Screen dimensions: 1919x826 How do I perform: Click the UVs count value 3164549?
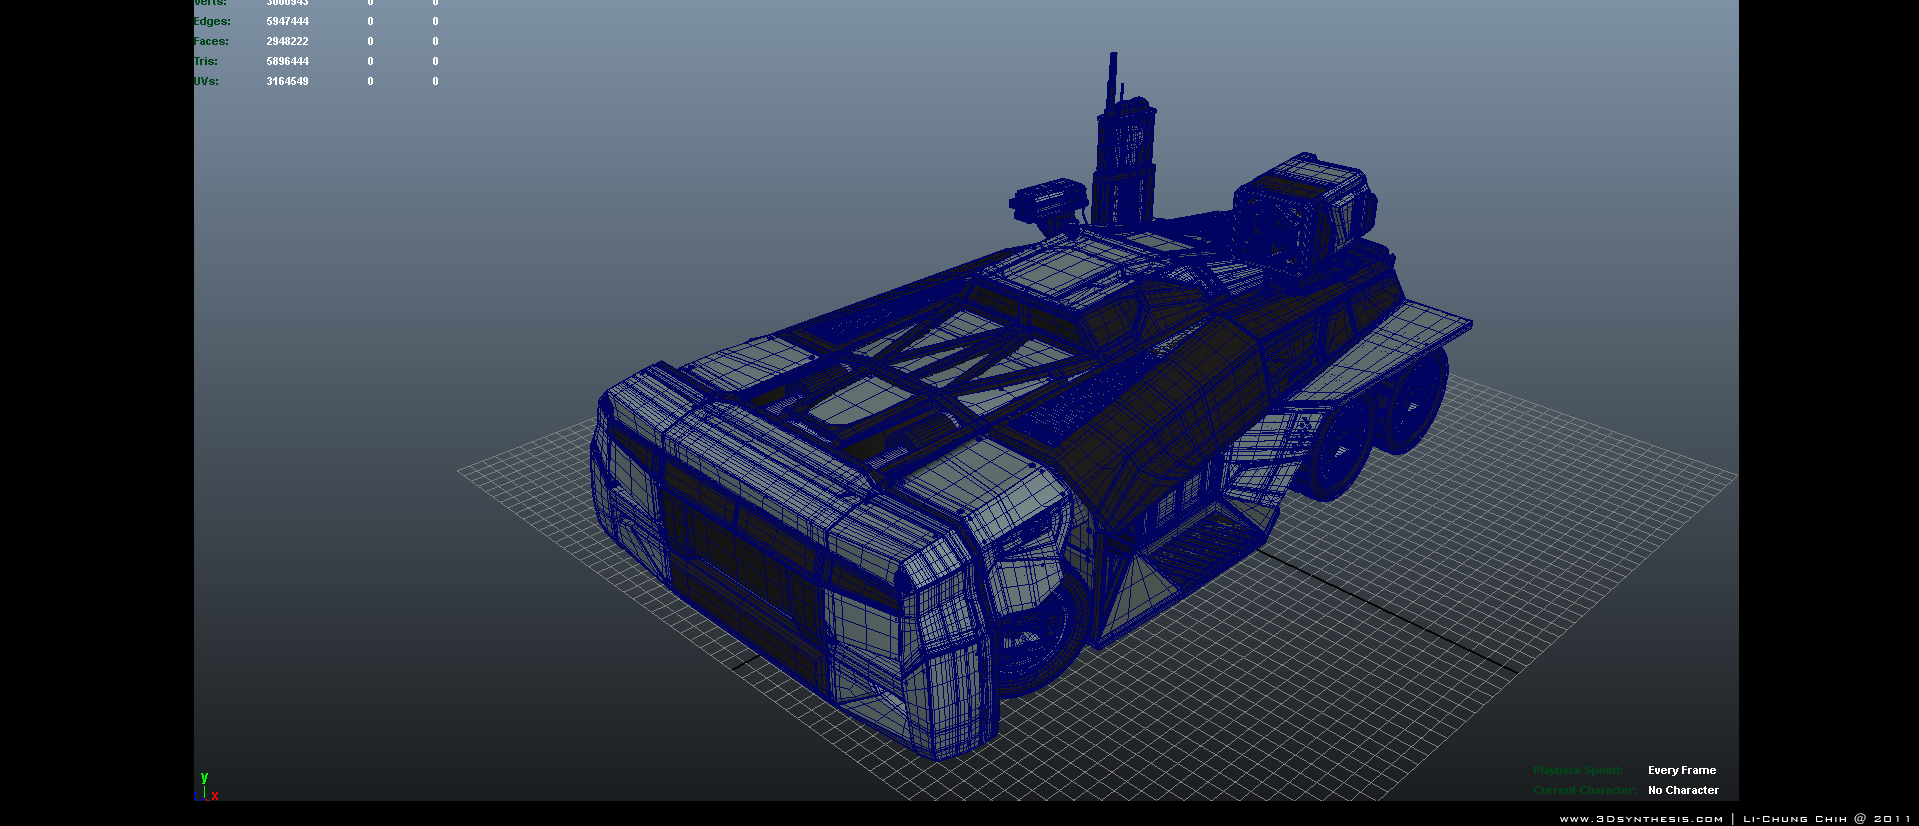[x=287, y=81]
